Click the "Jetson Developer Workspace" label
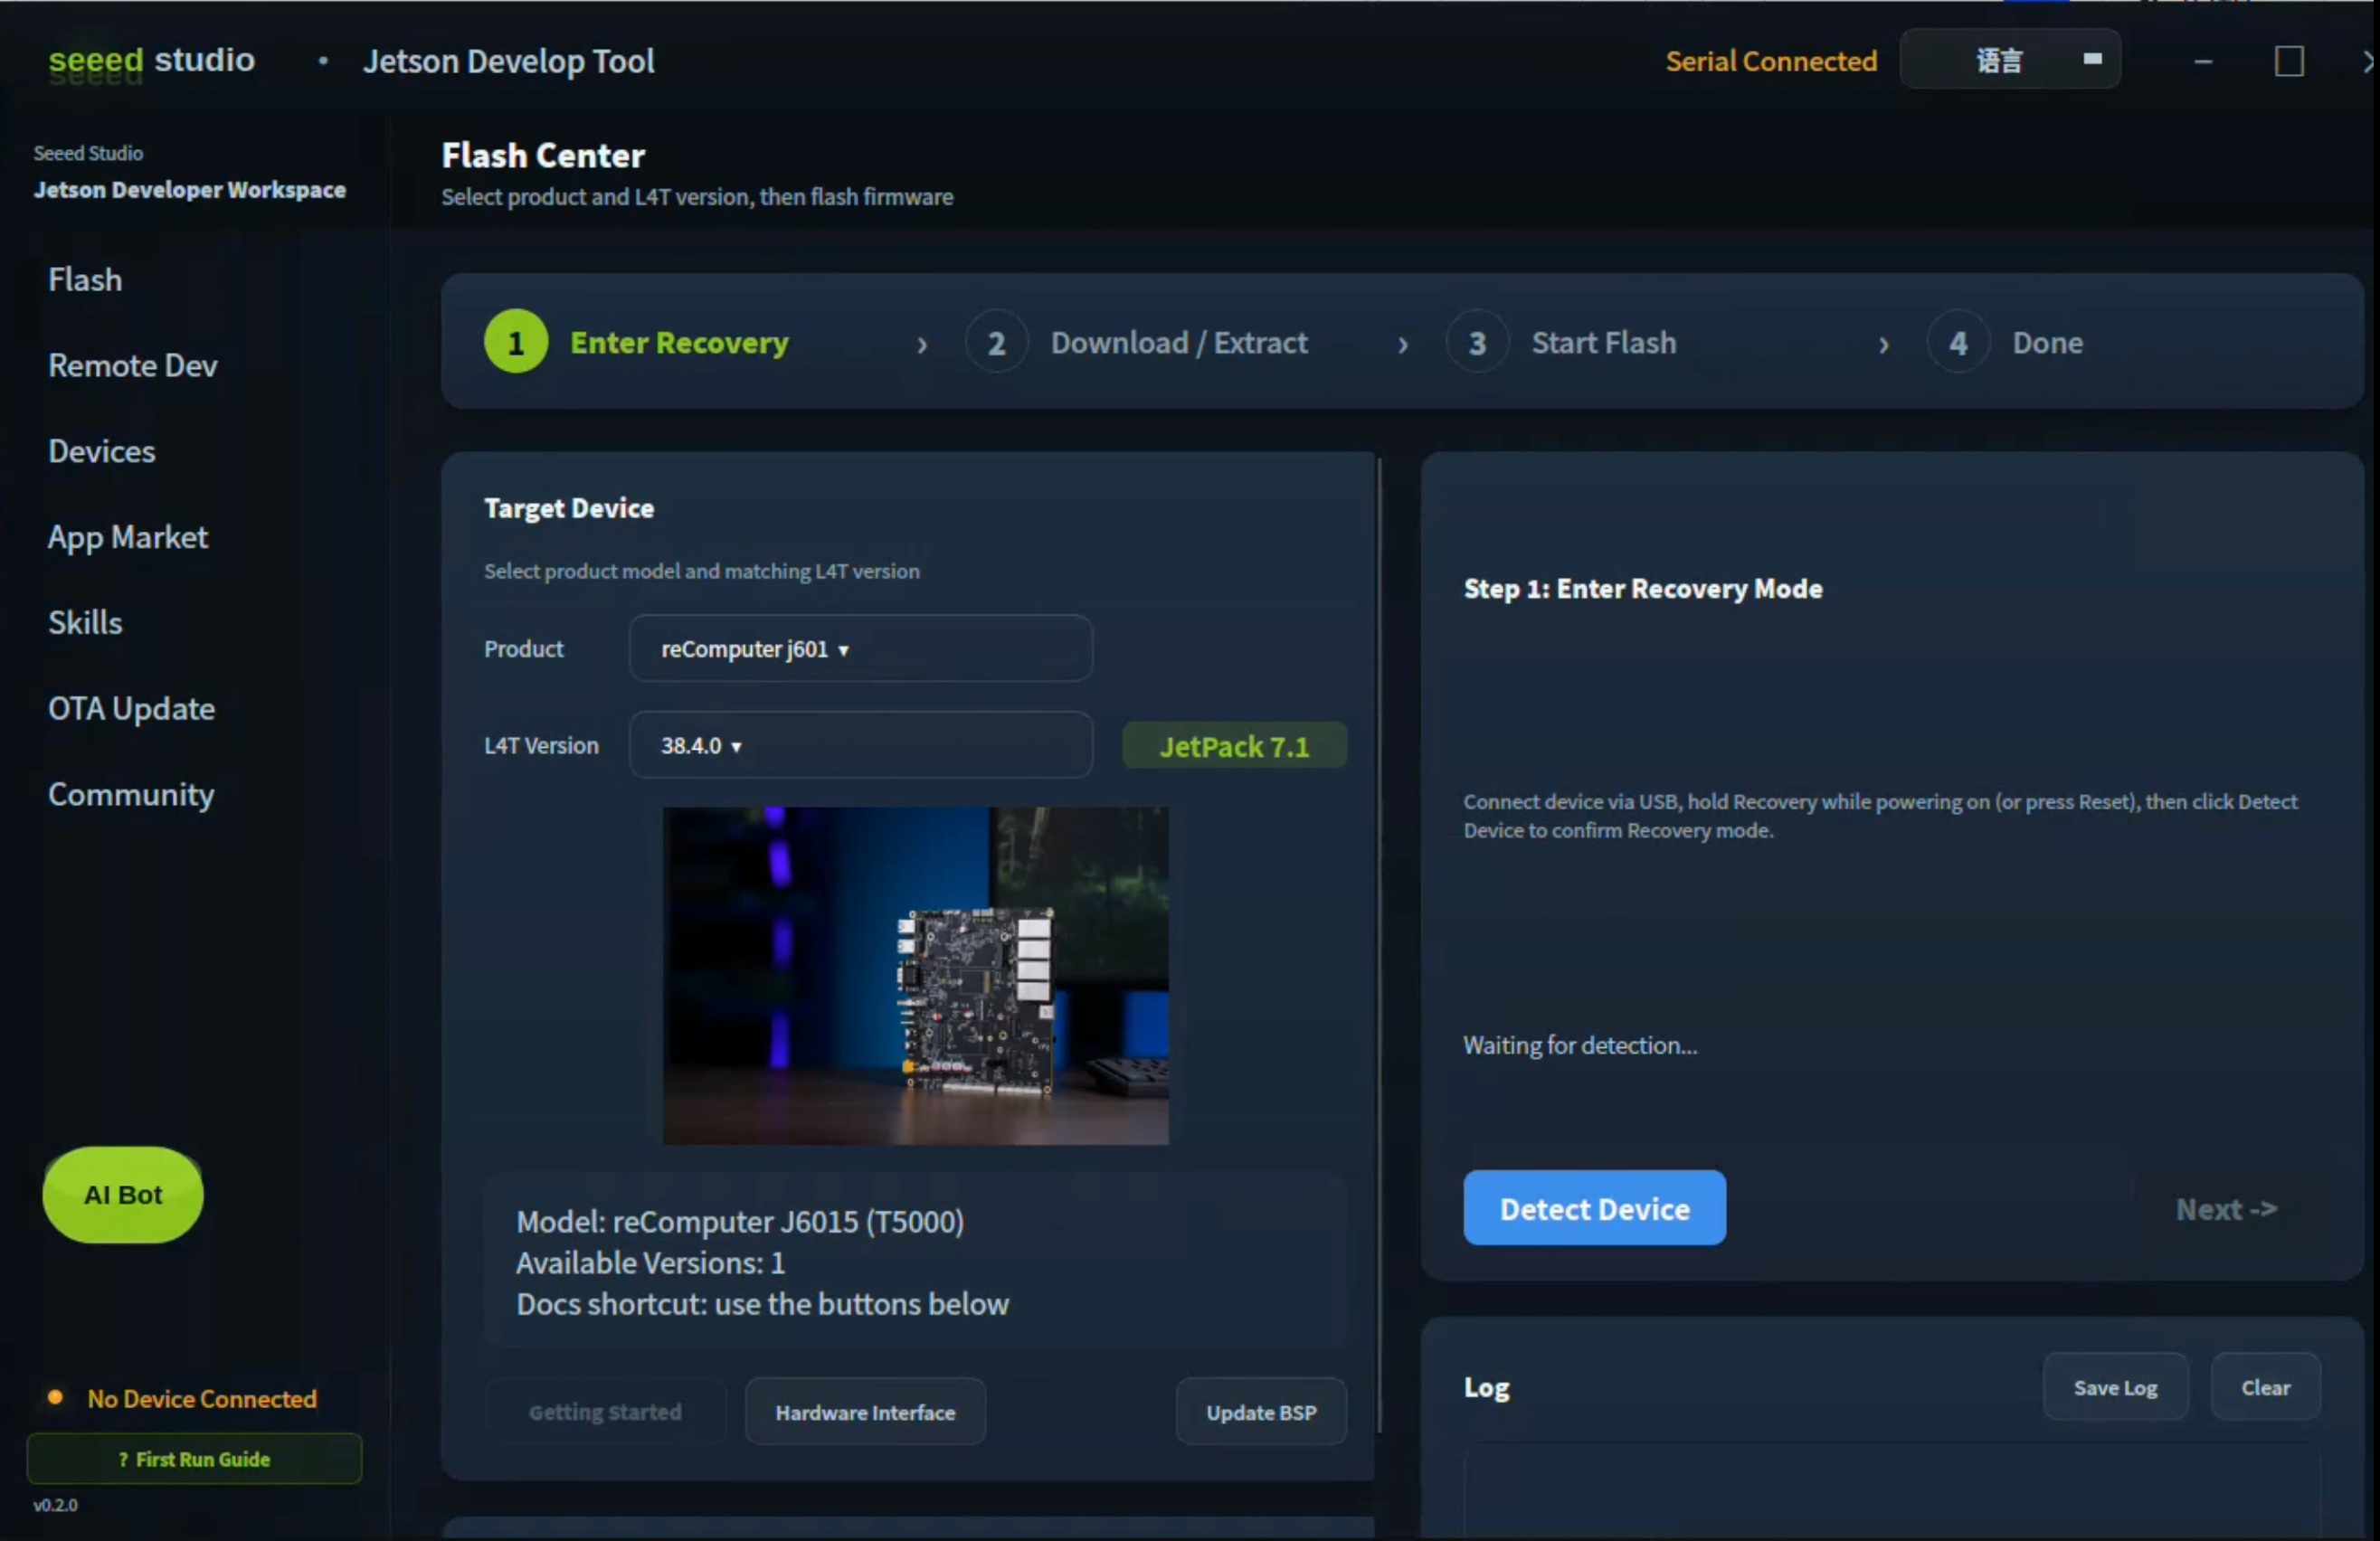 pos(190,190)
